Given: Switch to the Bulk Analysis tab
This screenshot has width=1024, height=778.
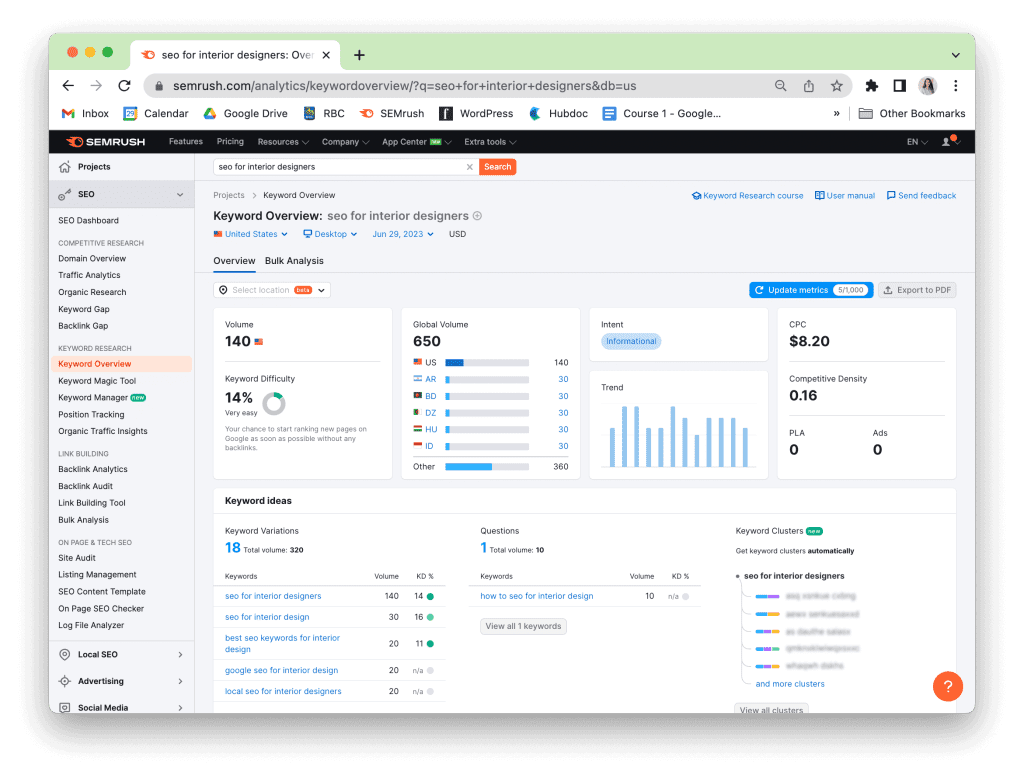Looking at the screenshot, I should 294,261.
